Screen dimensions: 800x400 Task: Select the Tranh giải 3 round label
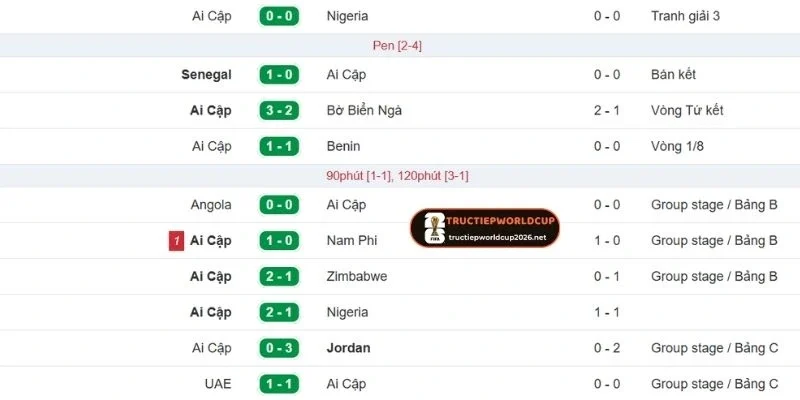click(x=686, y=16)
